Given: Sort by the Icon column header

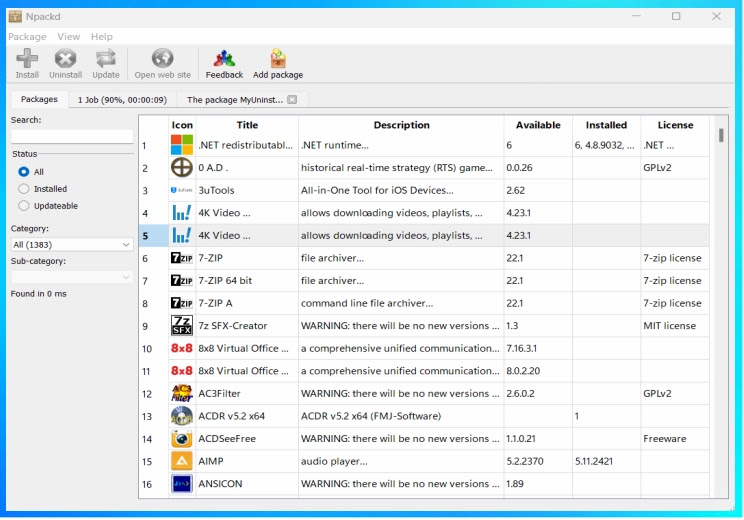Looking at the screenshot, I should [182, 125].
